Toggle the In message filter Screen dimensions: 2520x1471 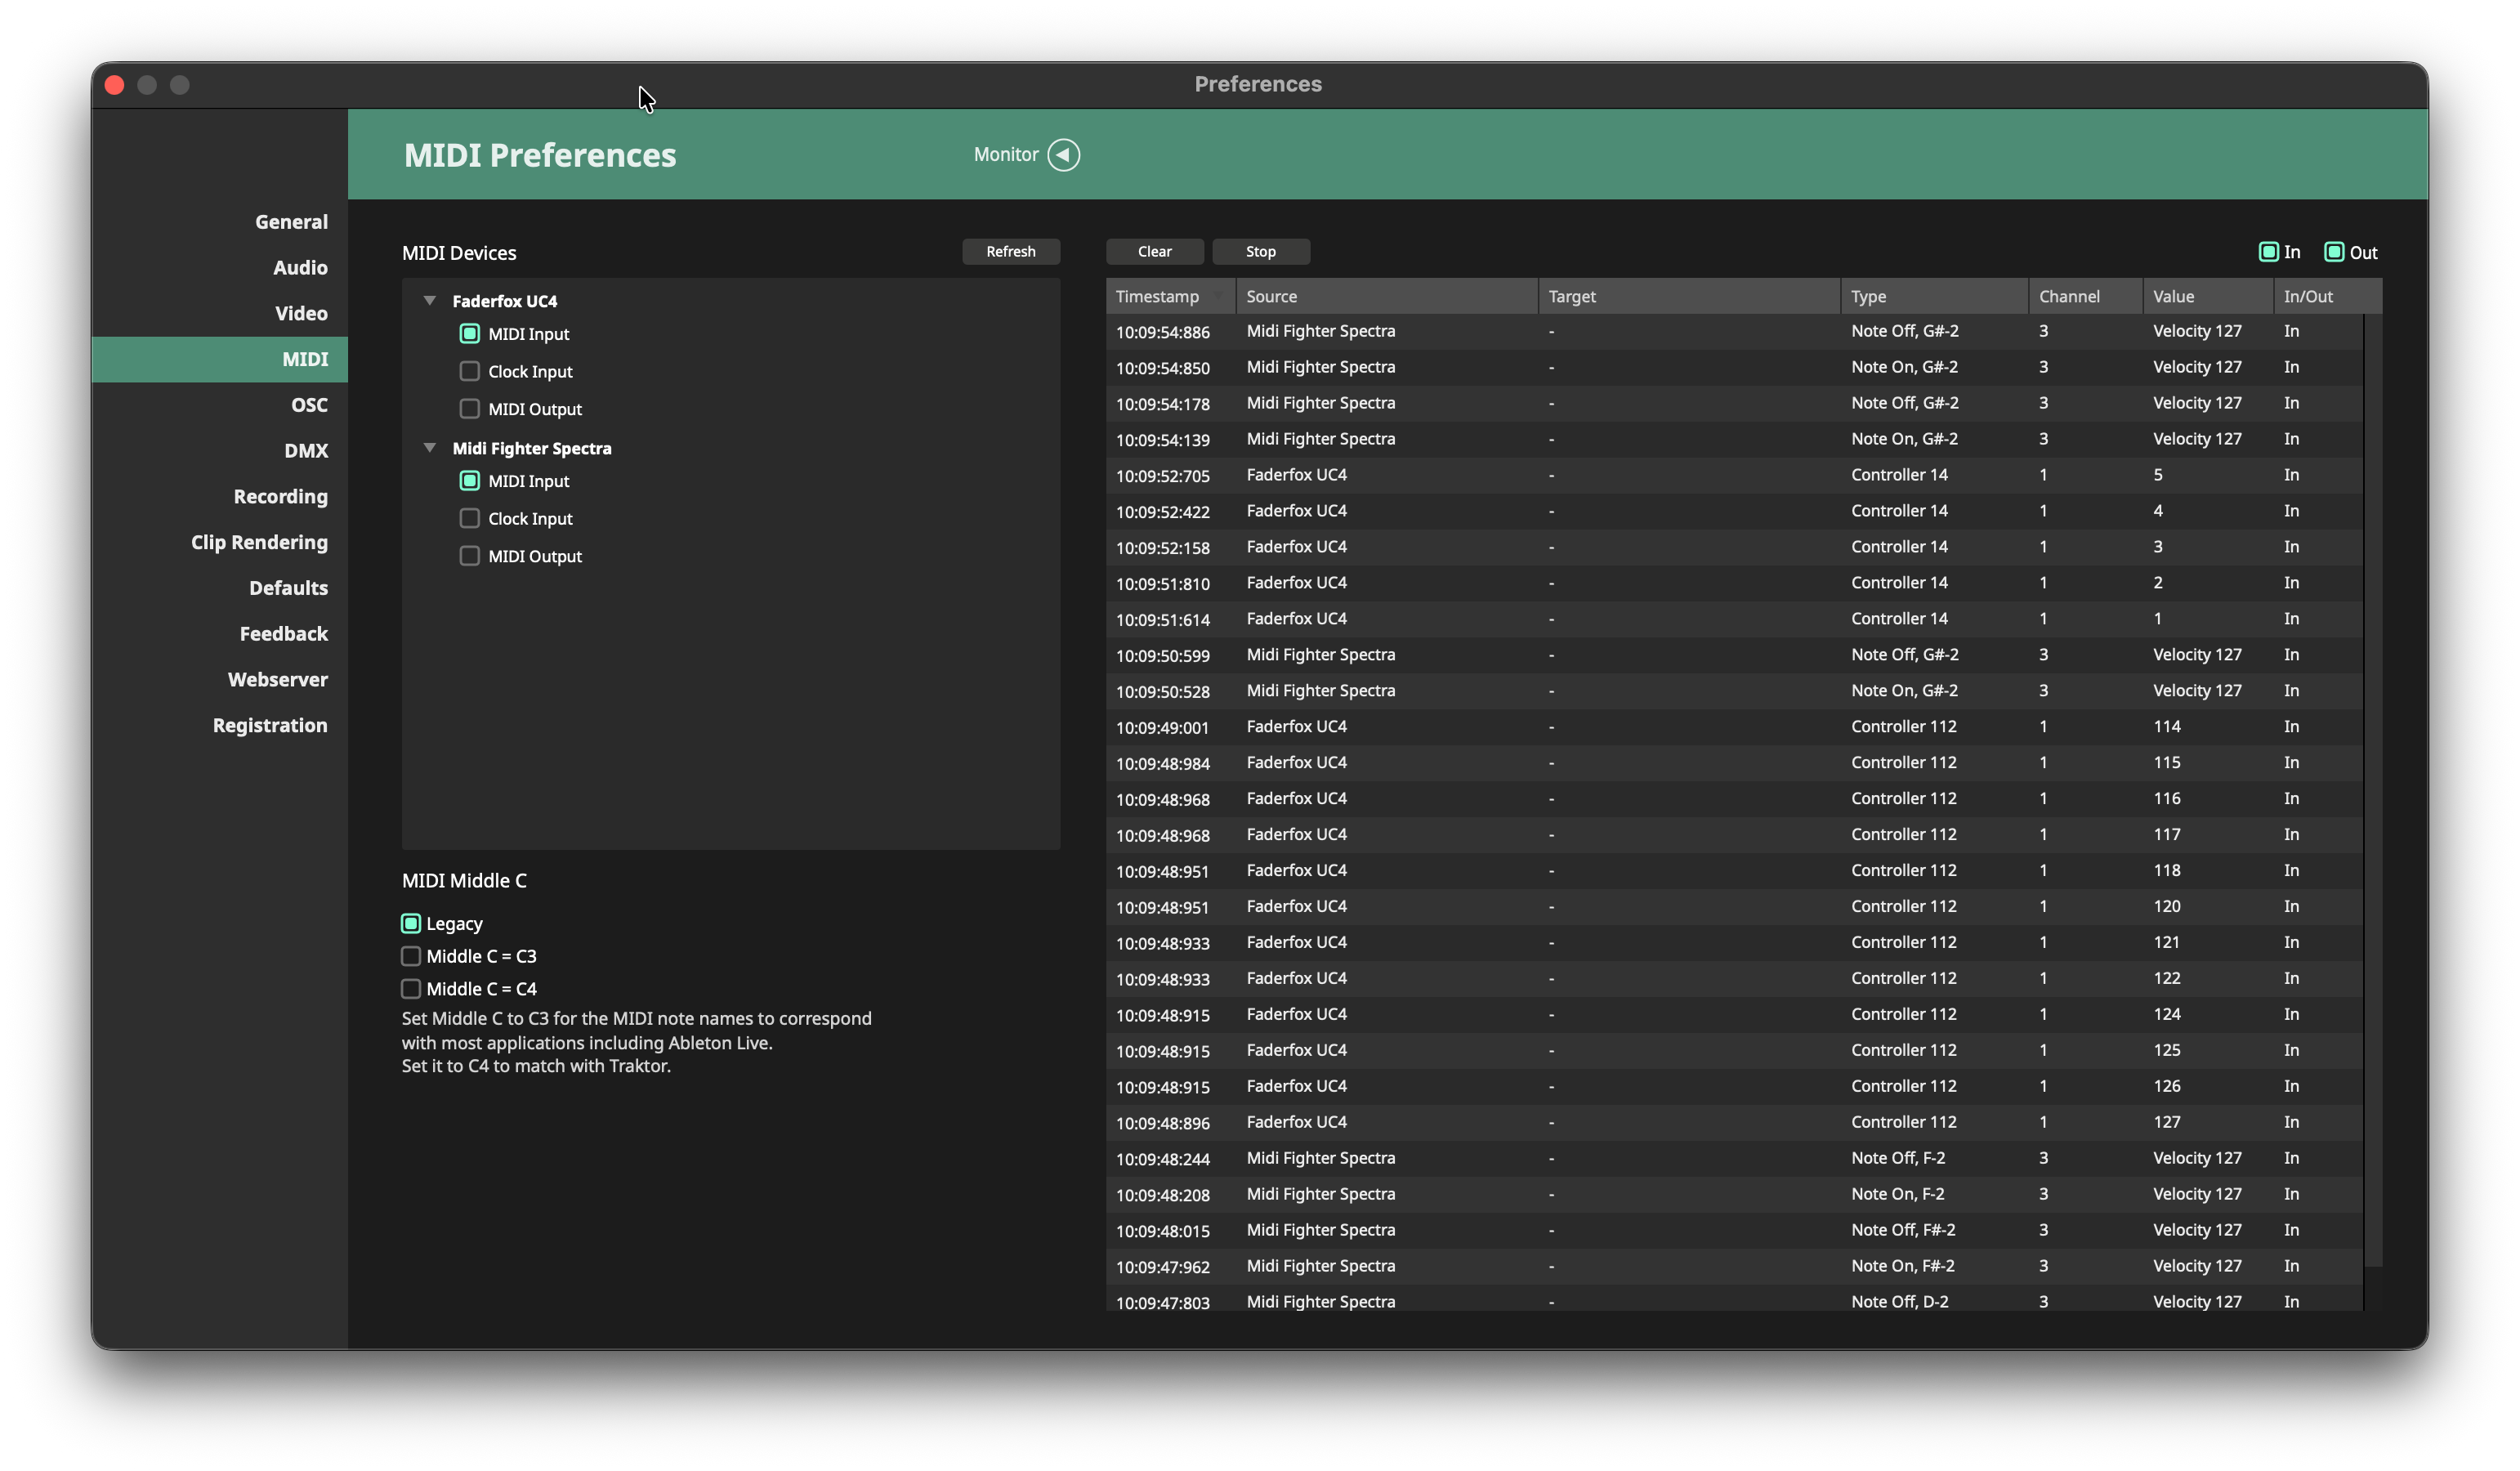click(x=2268, y=252)
